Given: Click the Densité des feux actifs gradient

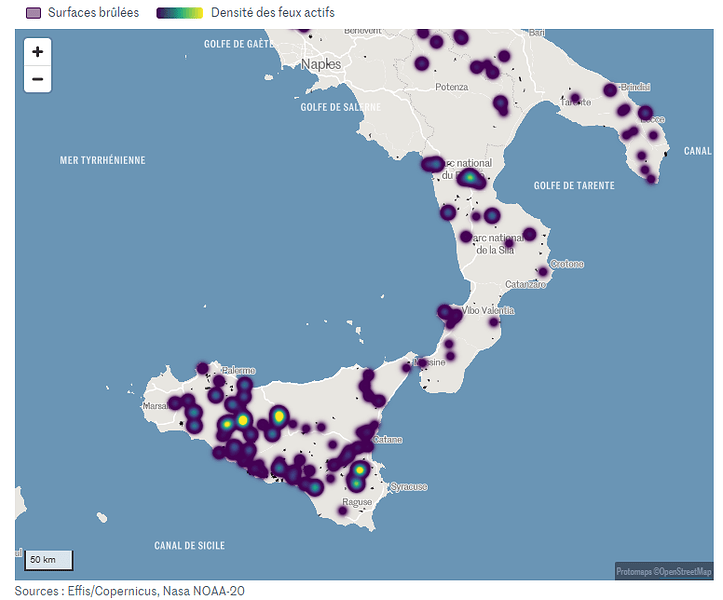Looking at the screenshot, I should coord(179,13).
